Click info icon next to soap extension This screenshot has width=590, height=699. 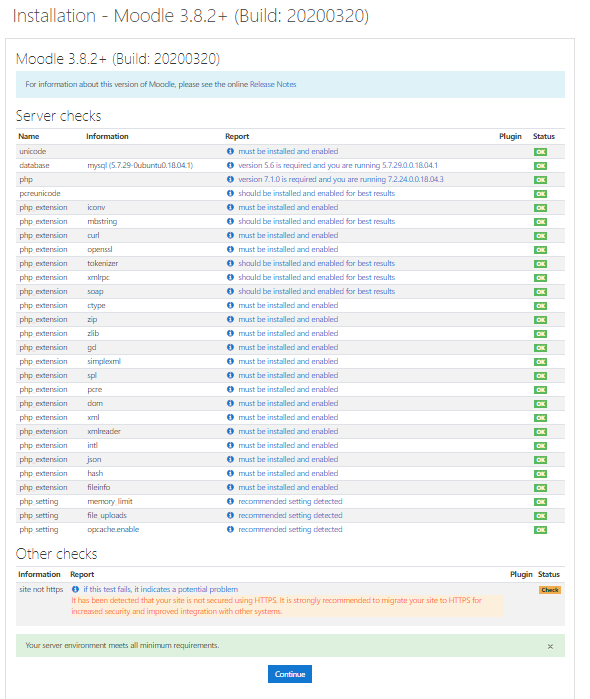[230, 291]
